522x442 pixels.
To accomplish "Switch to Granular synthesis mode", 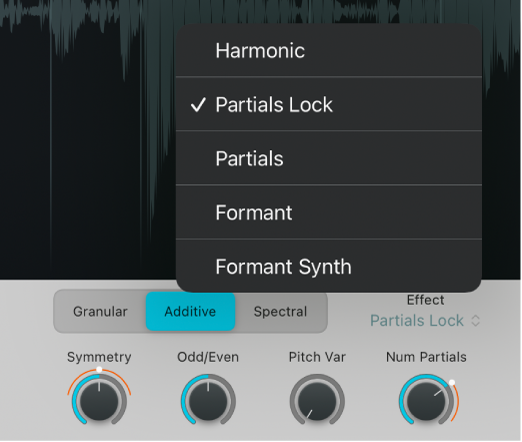I will (100, 312).
